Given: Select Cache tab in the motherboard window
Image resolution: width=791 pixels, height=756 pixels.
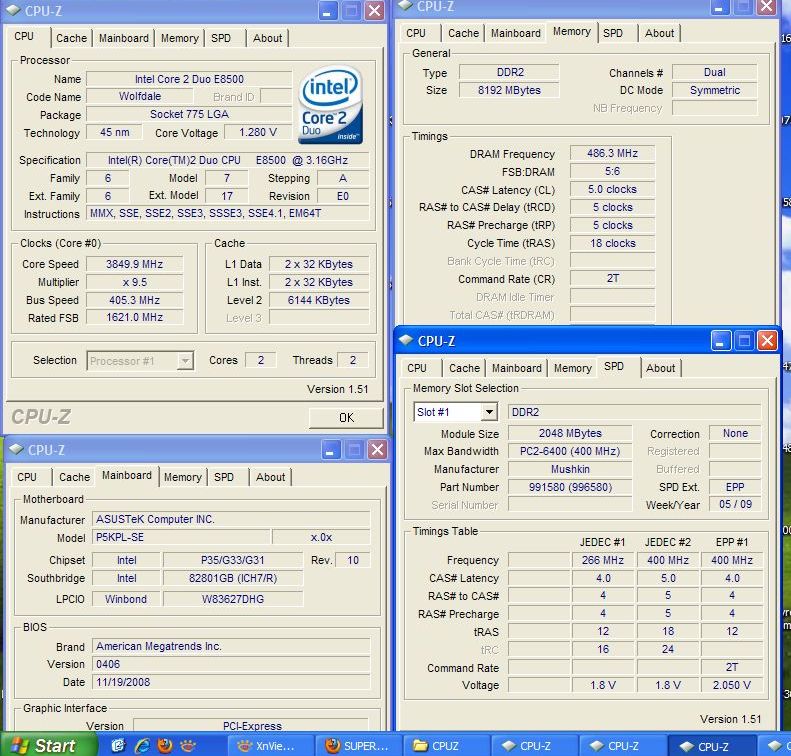Looking at the screenshot, I should click(75, 477).
